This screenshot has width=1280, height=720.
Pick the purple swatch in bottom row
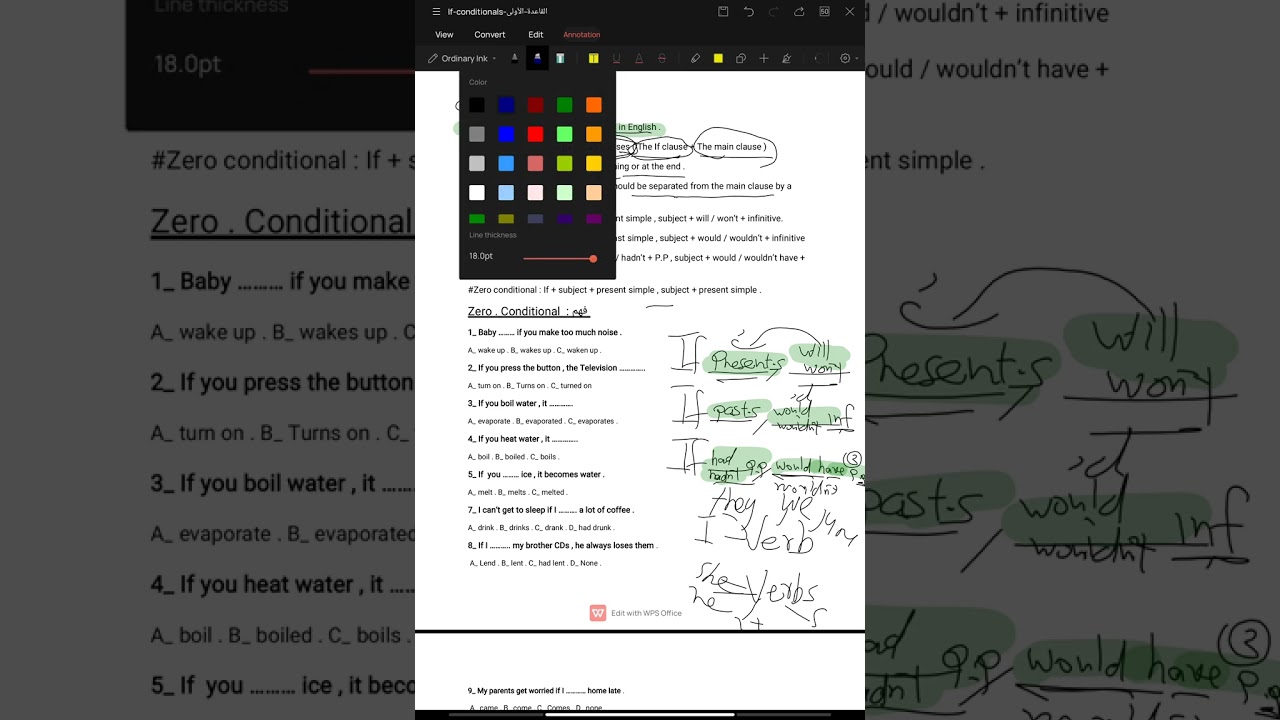(x=593, y=219)
